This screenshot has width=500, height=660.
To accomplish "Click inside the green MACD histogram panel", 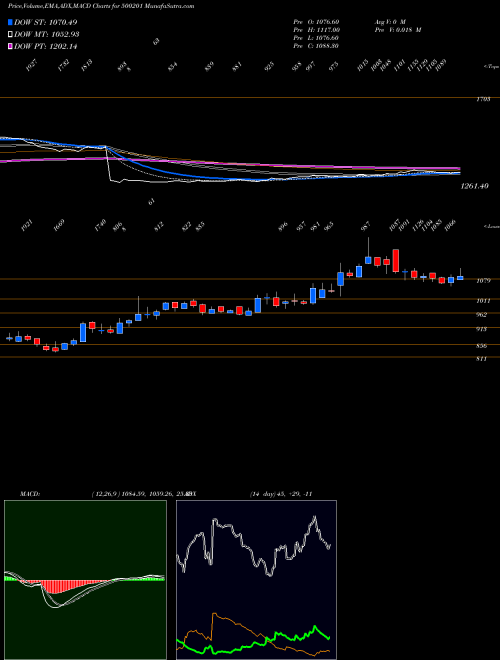I will pyautogui.click(x=85, y=580).
